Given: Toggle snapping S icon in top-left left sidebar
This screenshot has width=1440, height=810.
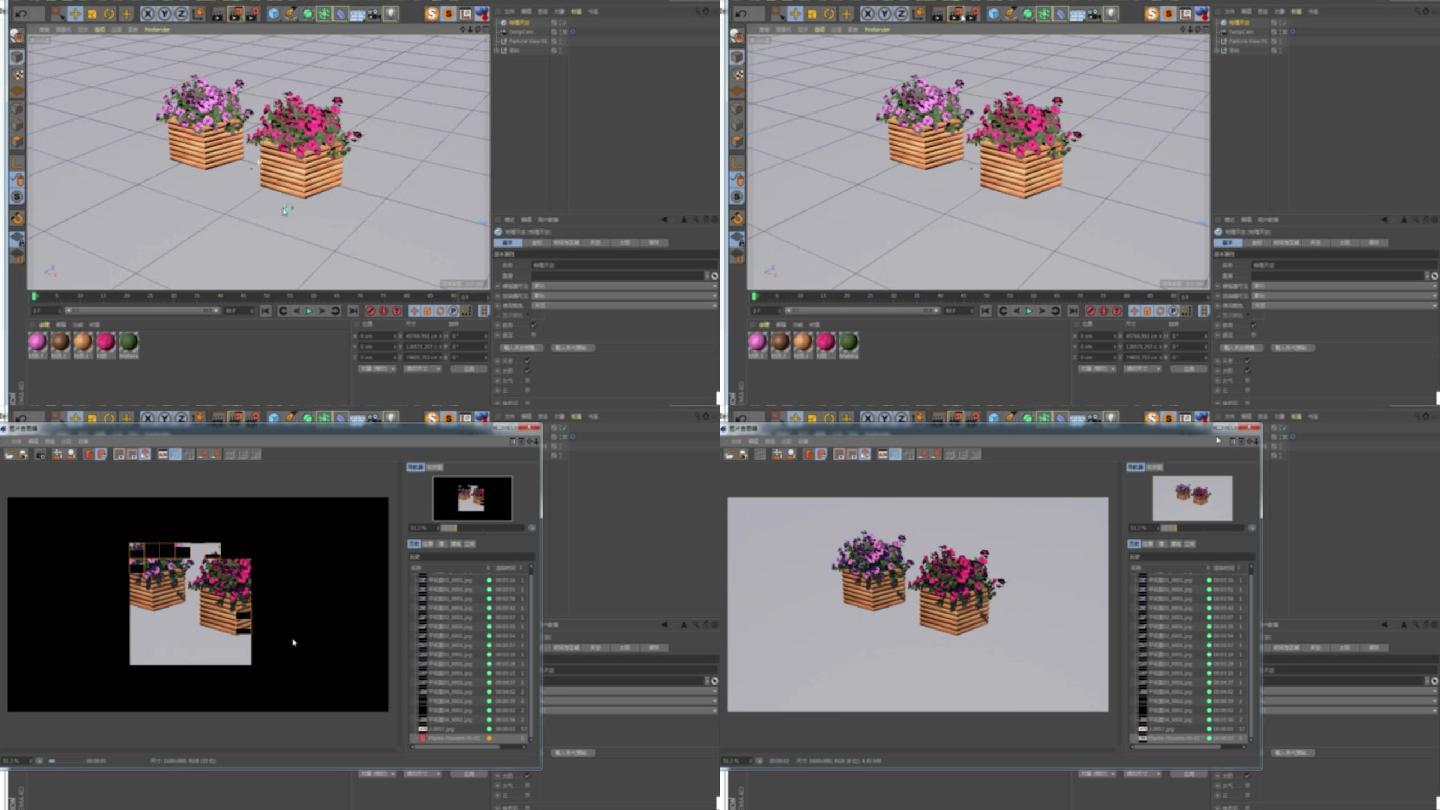Looking at the screenshot, I should click(x=17, y=197).
